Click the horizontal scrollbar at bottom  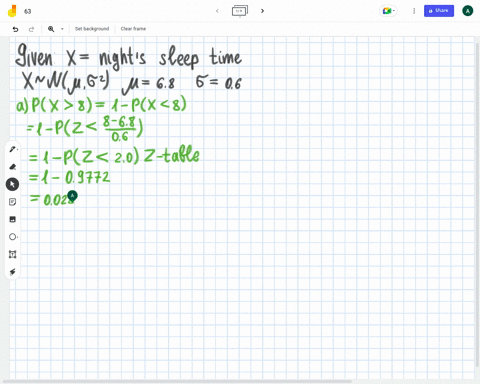coord(177,381)
